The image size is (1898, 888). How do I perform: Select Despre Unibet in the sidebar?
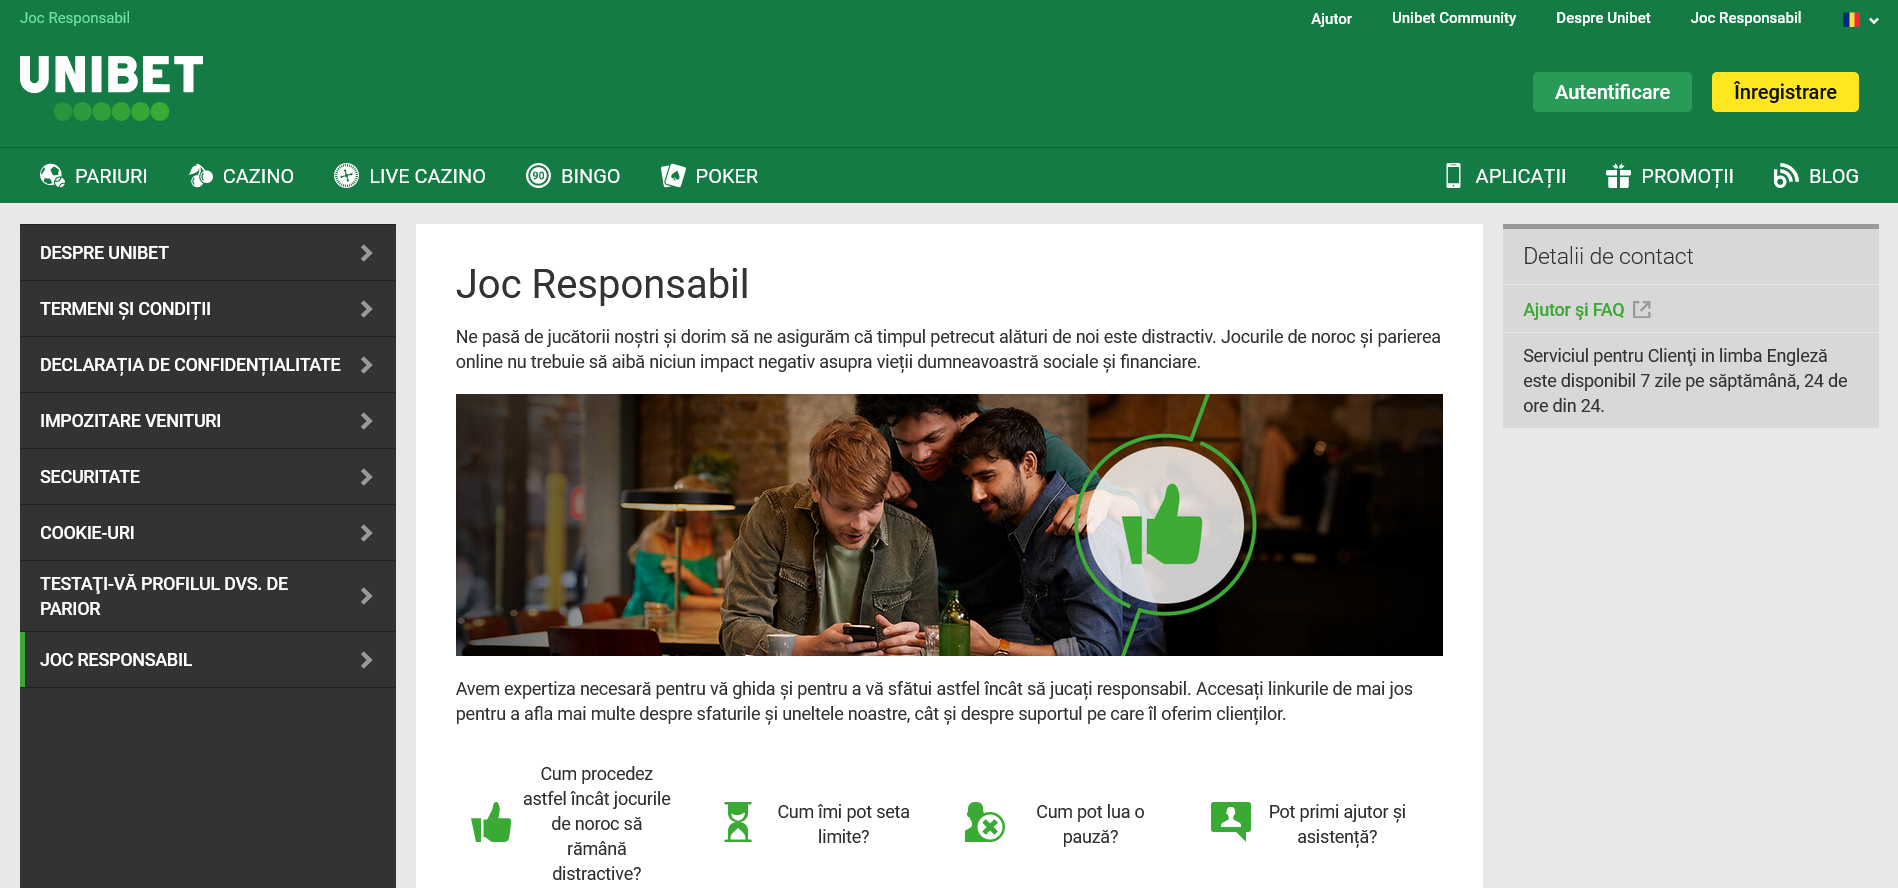click(x=208, y=253)
